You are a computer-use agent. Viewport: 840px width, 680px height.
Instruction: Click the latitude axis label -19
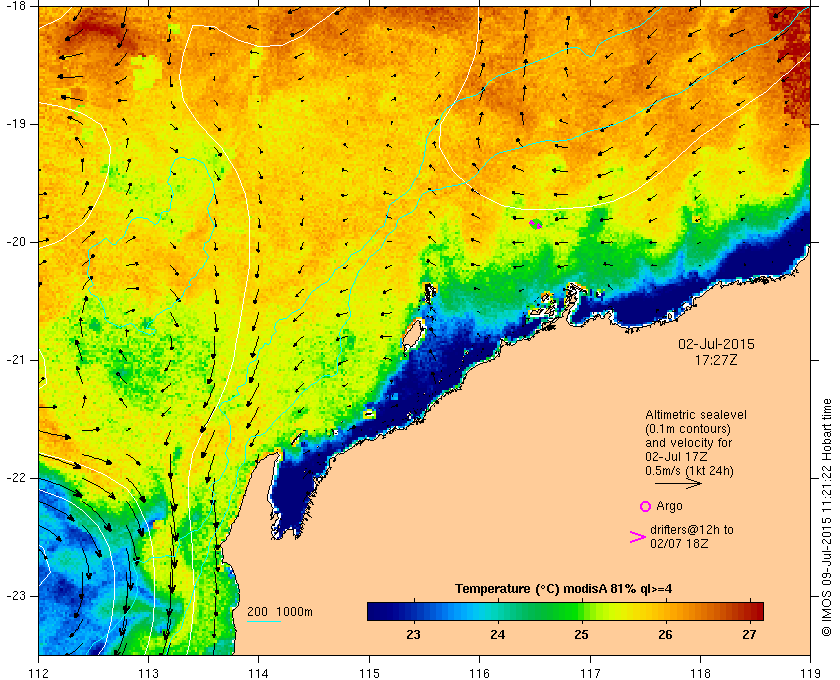(x=15, y=124)
